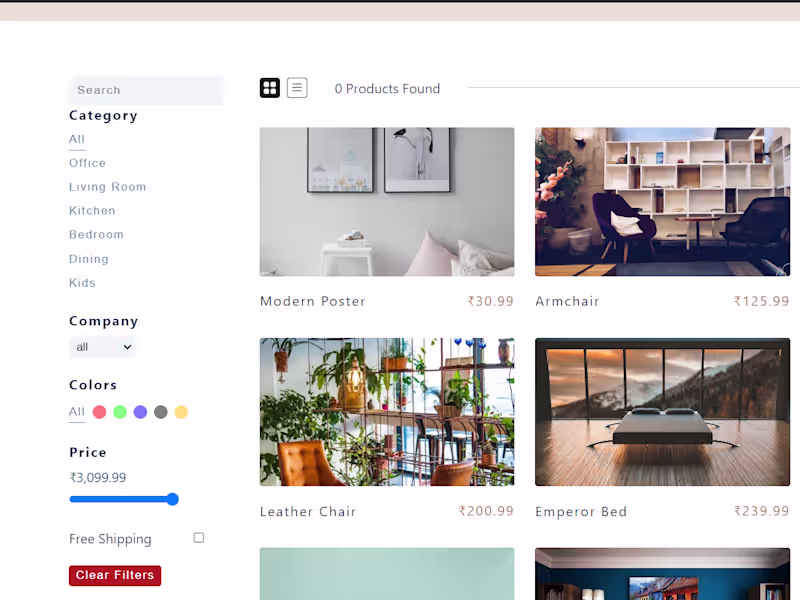Open the Emperor Bed product image
800x600 pixels.
662,412
